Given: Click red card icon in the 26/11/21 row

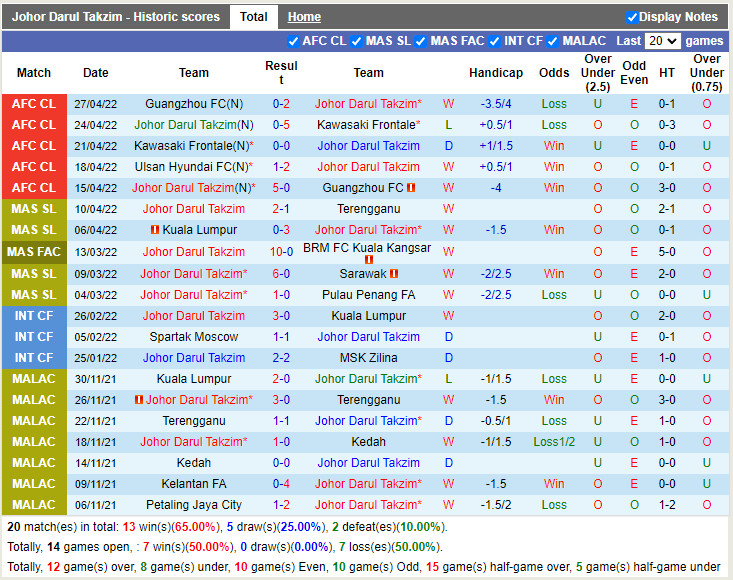Looking at the screenshot, I should tap(139, 400).
